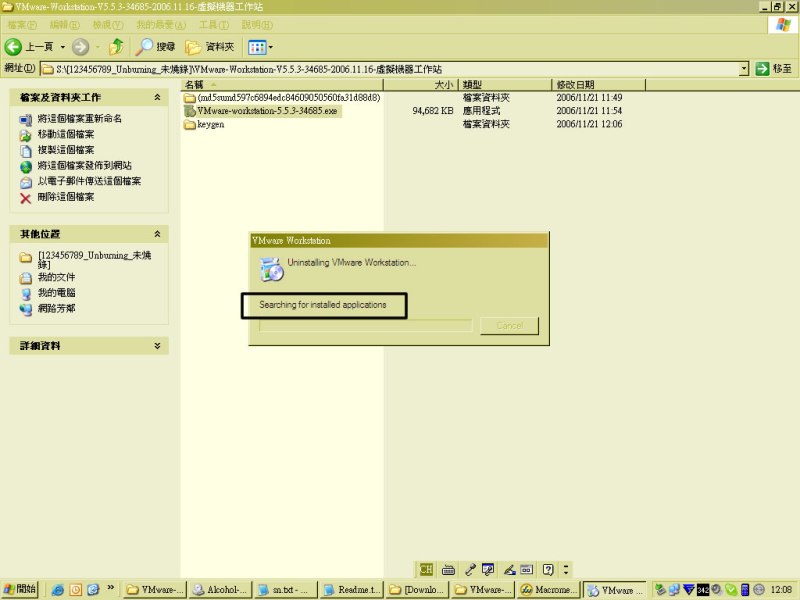Expand the address bar dropdown arrow
The image size is (800, 600).
pos(744,69)
